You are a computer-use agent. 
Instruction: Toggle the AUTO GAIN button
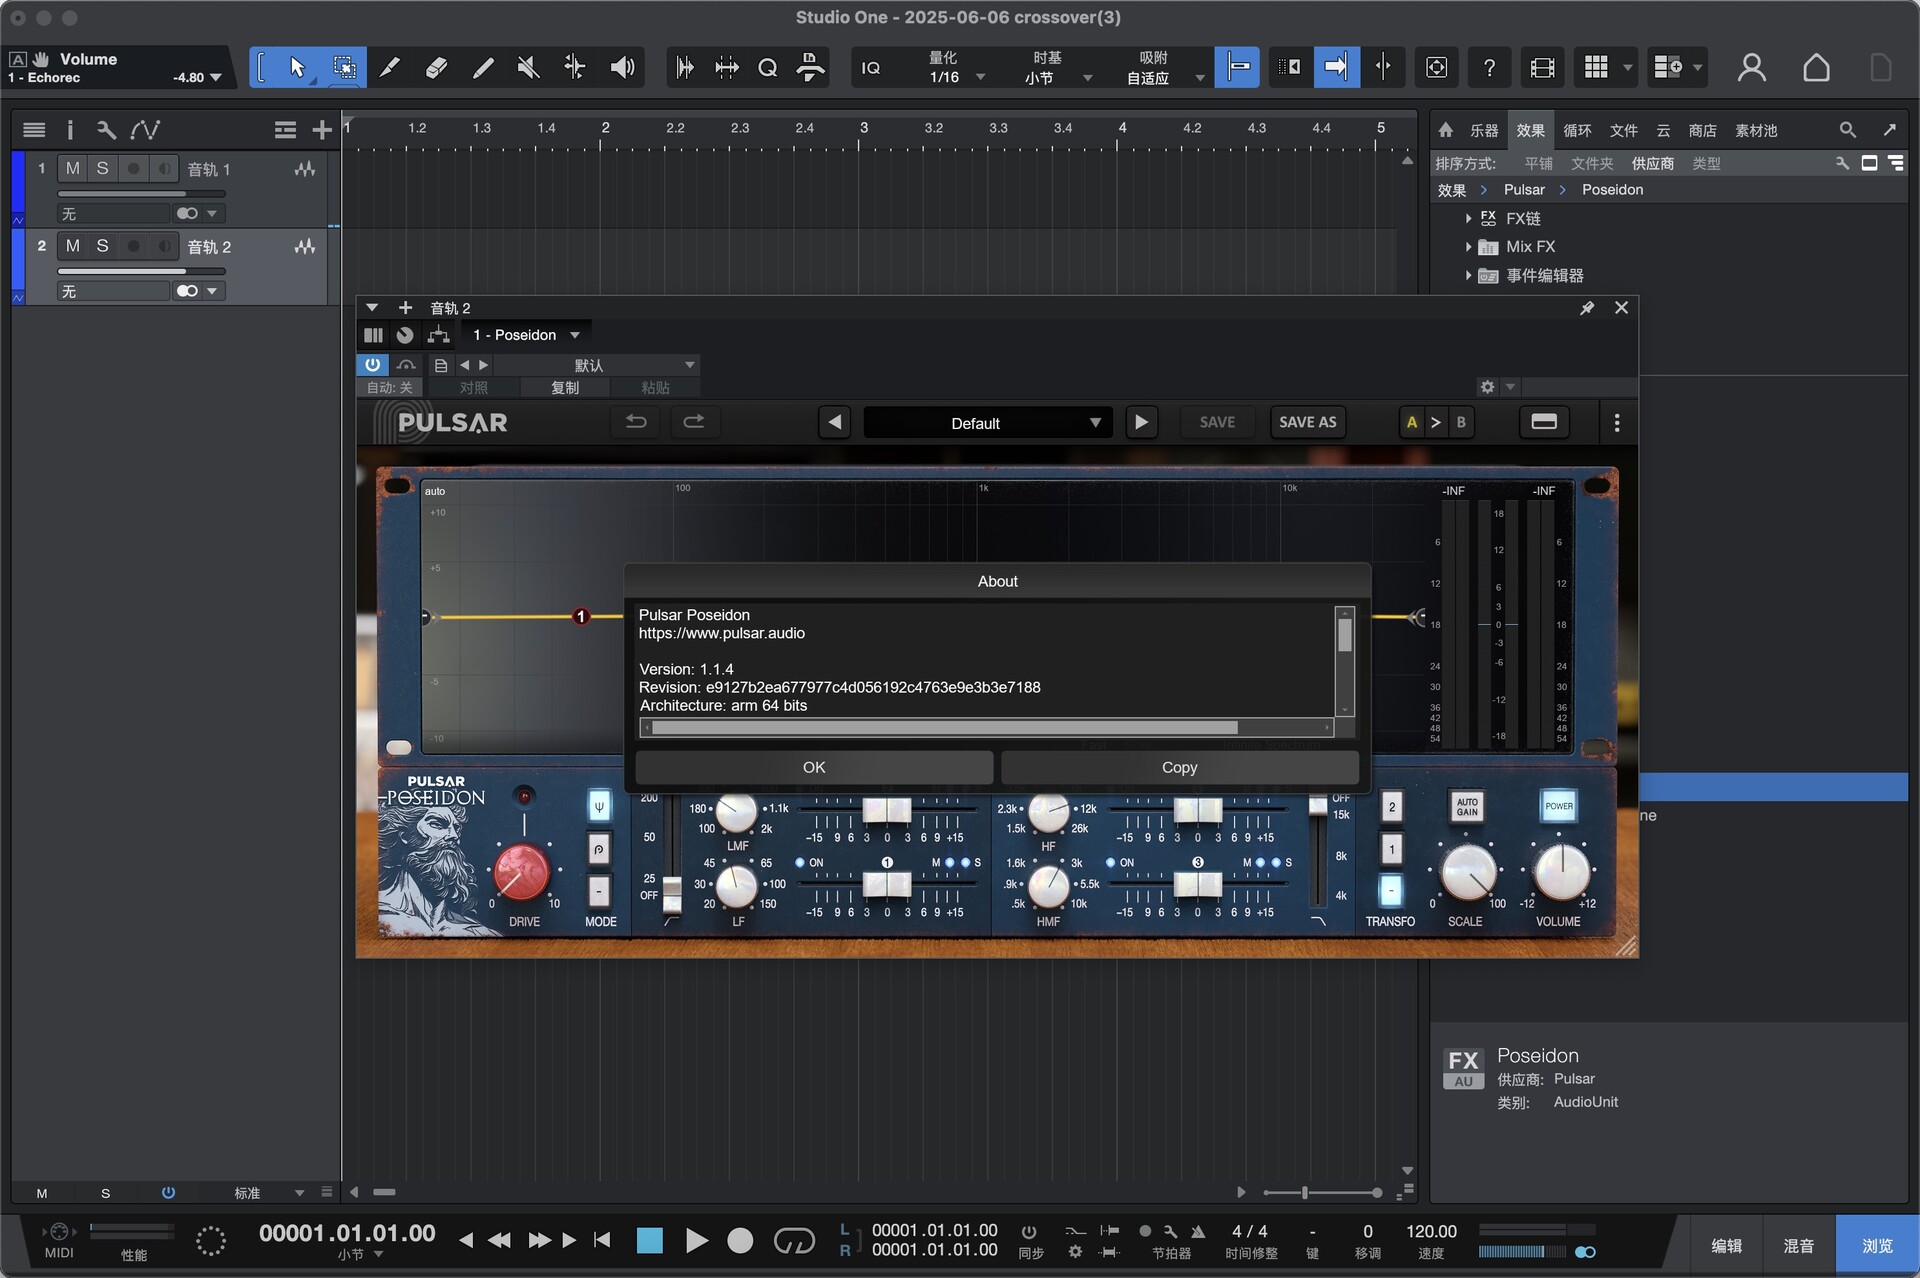click(x=1467, y=806)
